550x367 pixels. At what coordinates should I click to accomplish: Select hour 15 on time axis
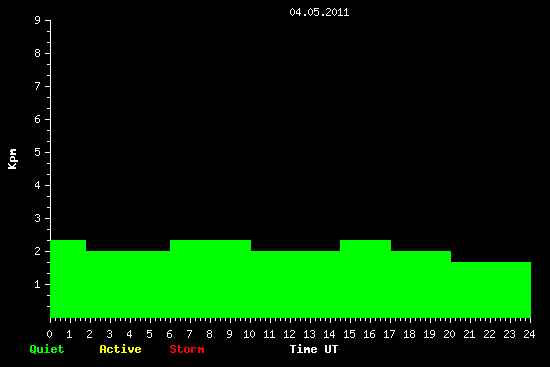pyautogui.click(x=349, y=334)
